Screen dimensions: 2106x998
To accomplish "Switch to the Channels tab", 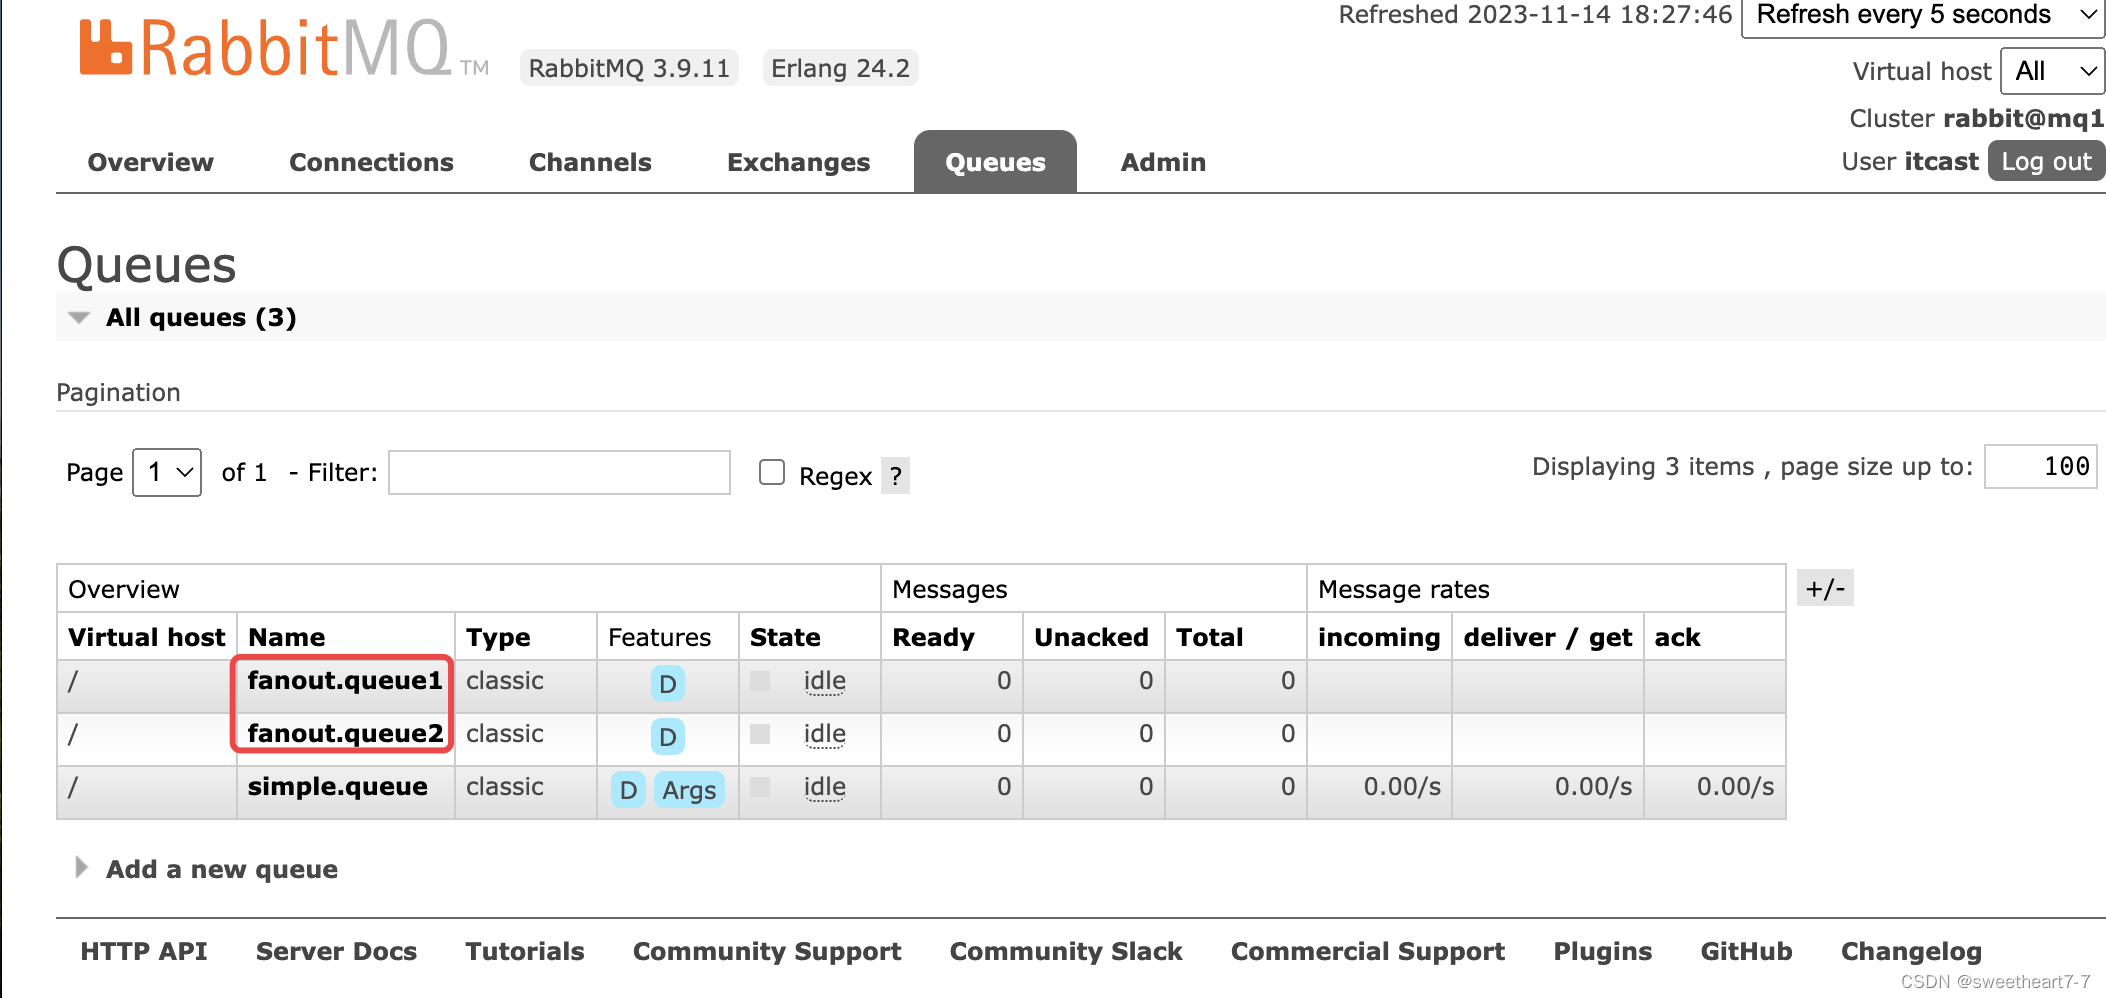I will click(x=590, y=162).
